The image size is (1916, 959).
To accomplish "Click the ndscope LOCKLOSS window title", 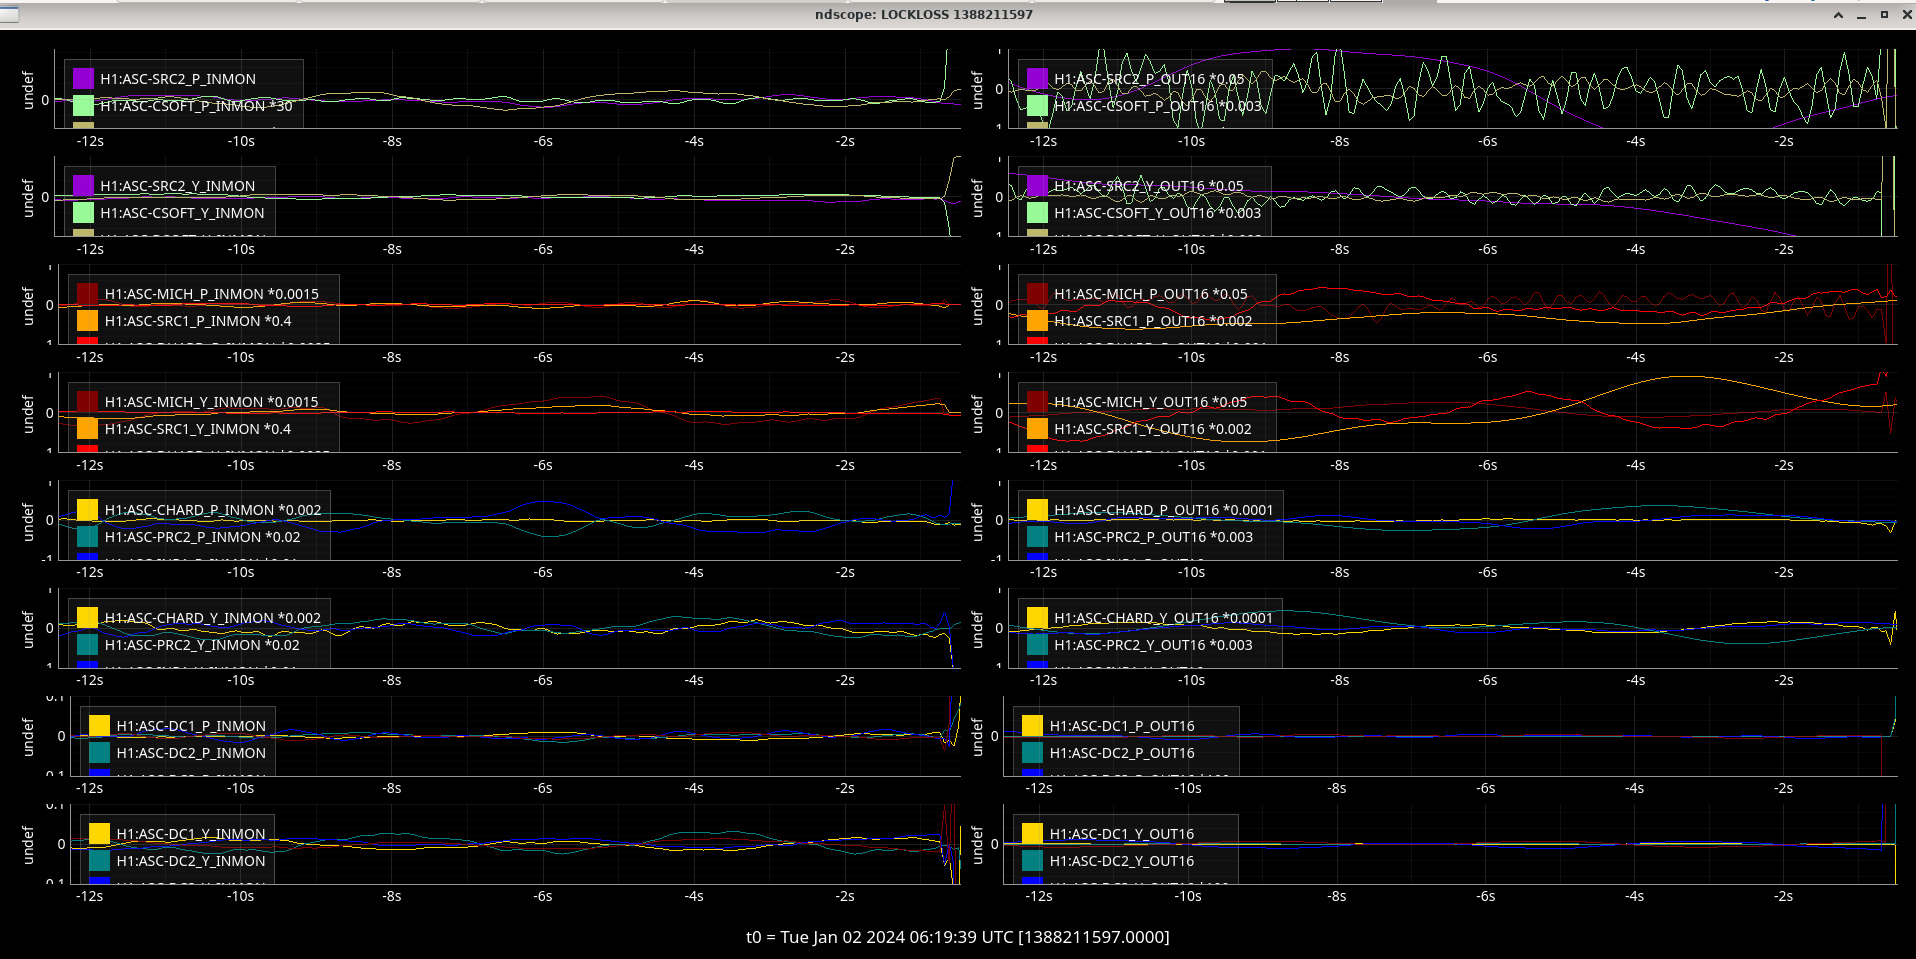I will 924,14.
